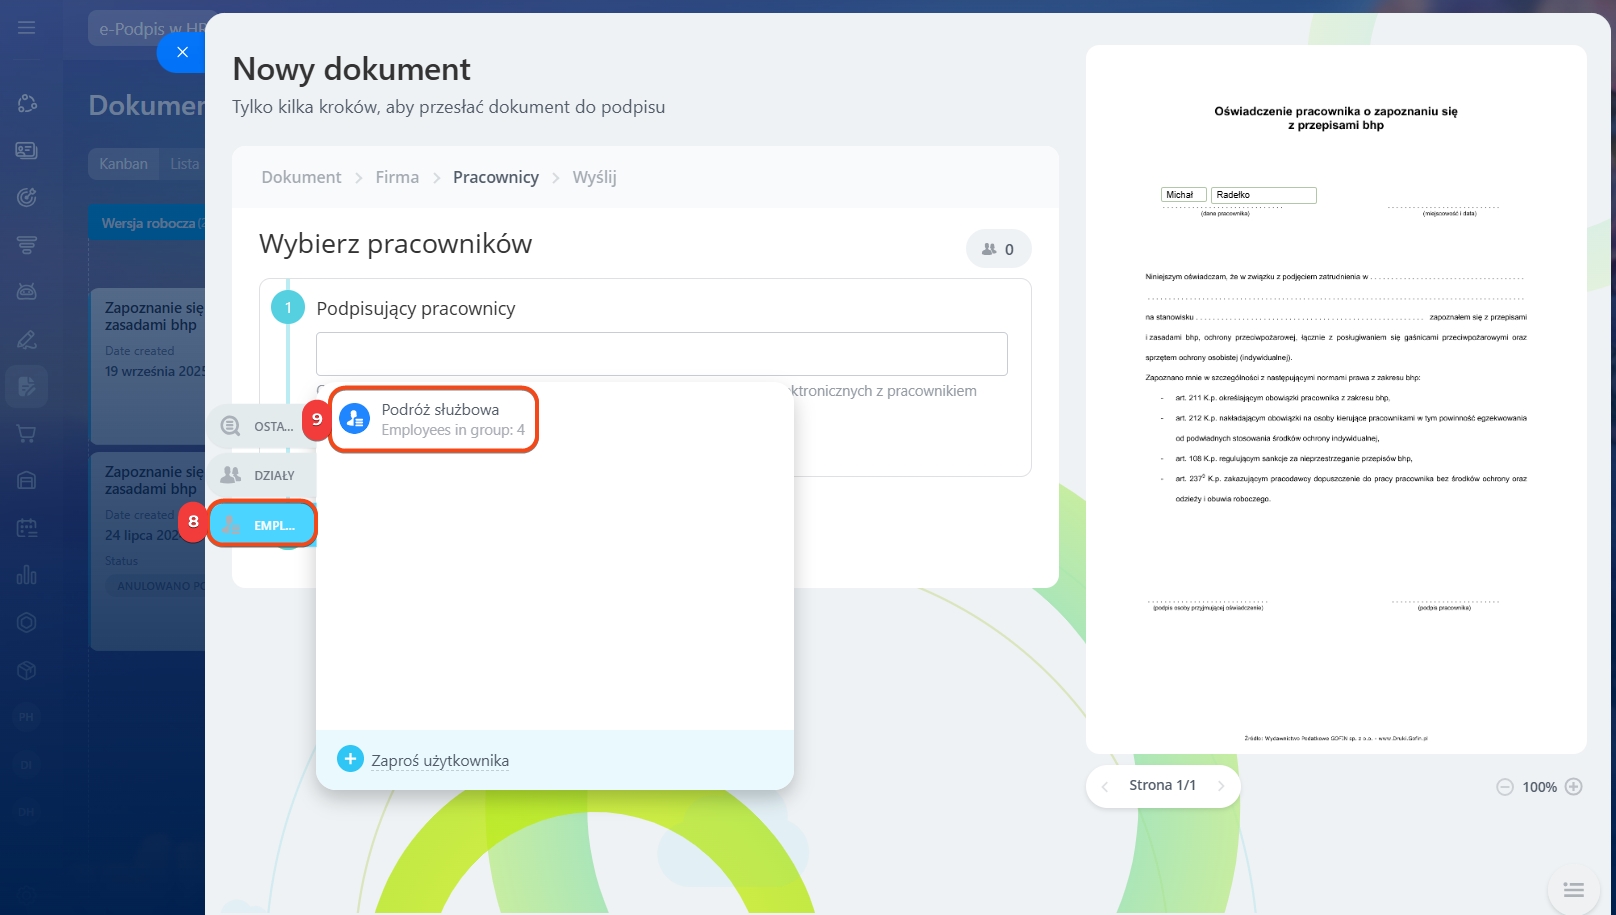Click the Zaproś użytkownika link
Screen dimensions: 1616x915
(440, 760)
